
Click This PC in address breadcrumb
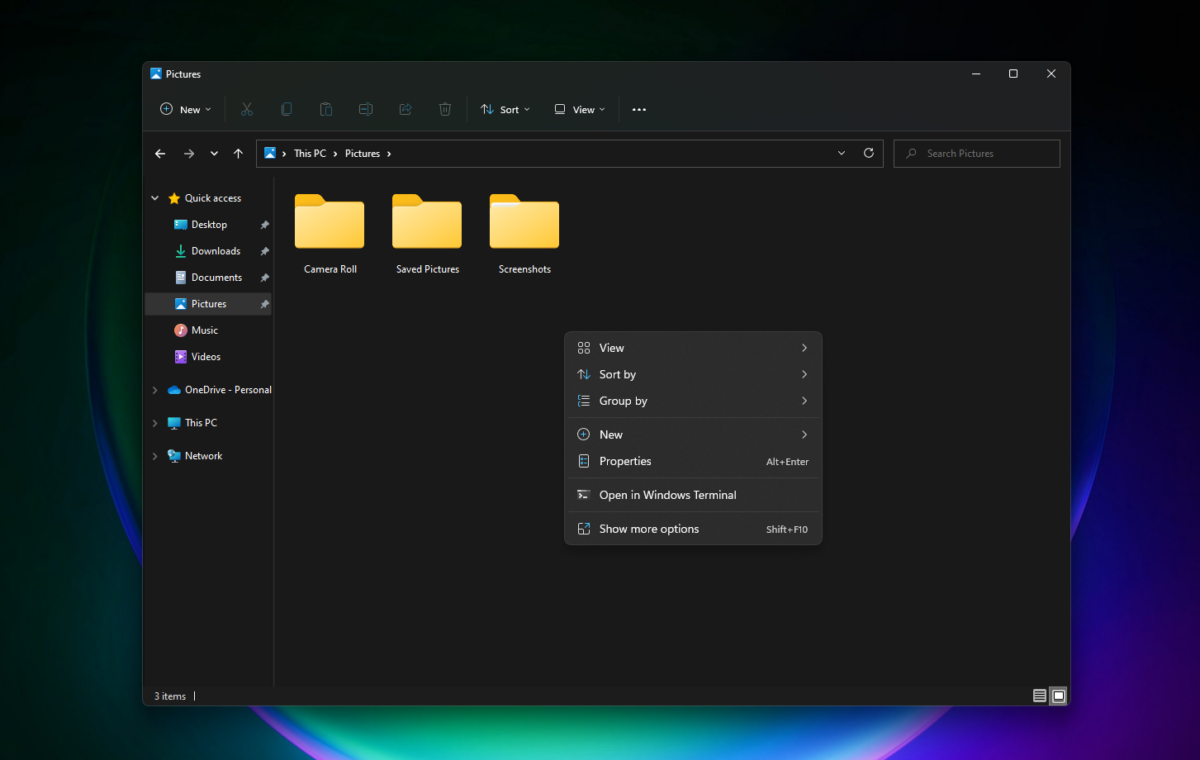point(310,154)
